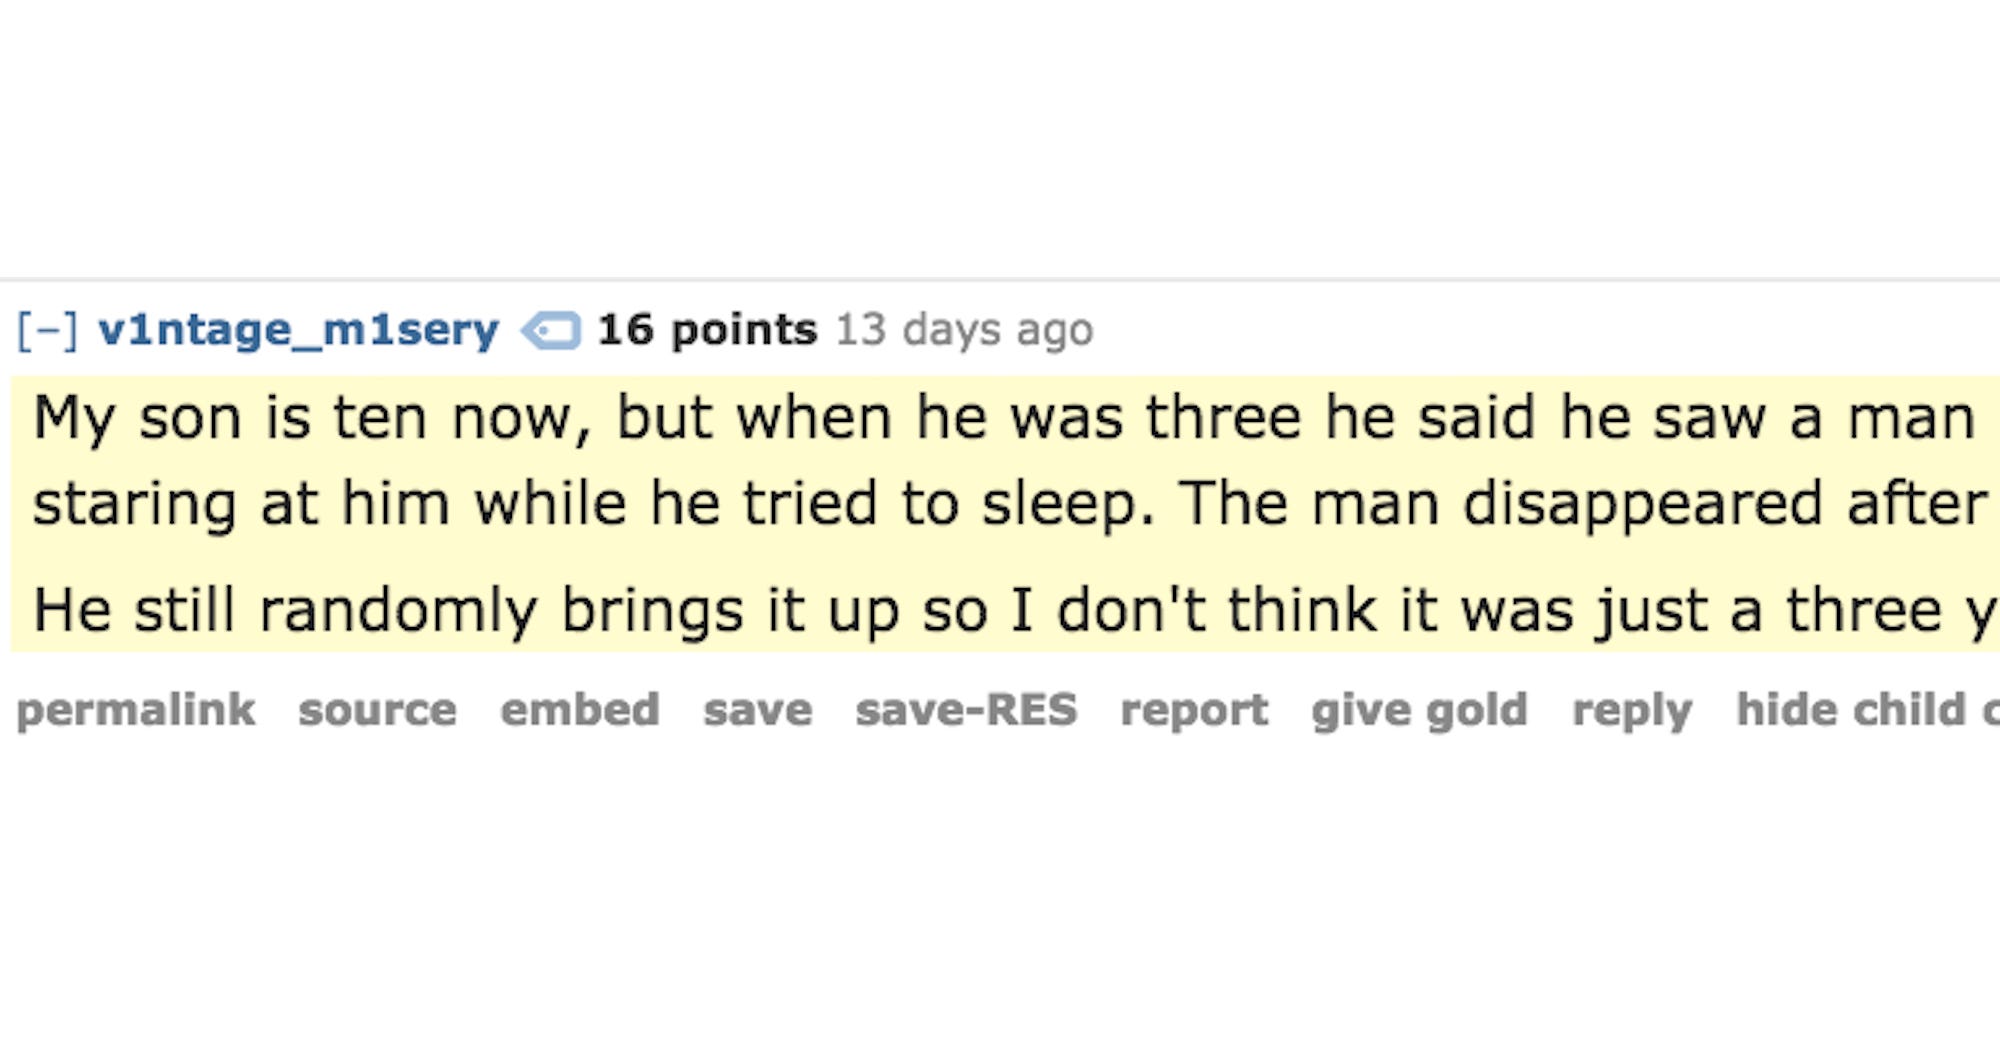
Task: Click the gray divider line above the comment
Action: tap(1000, 280)
